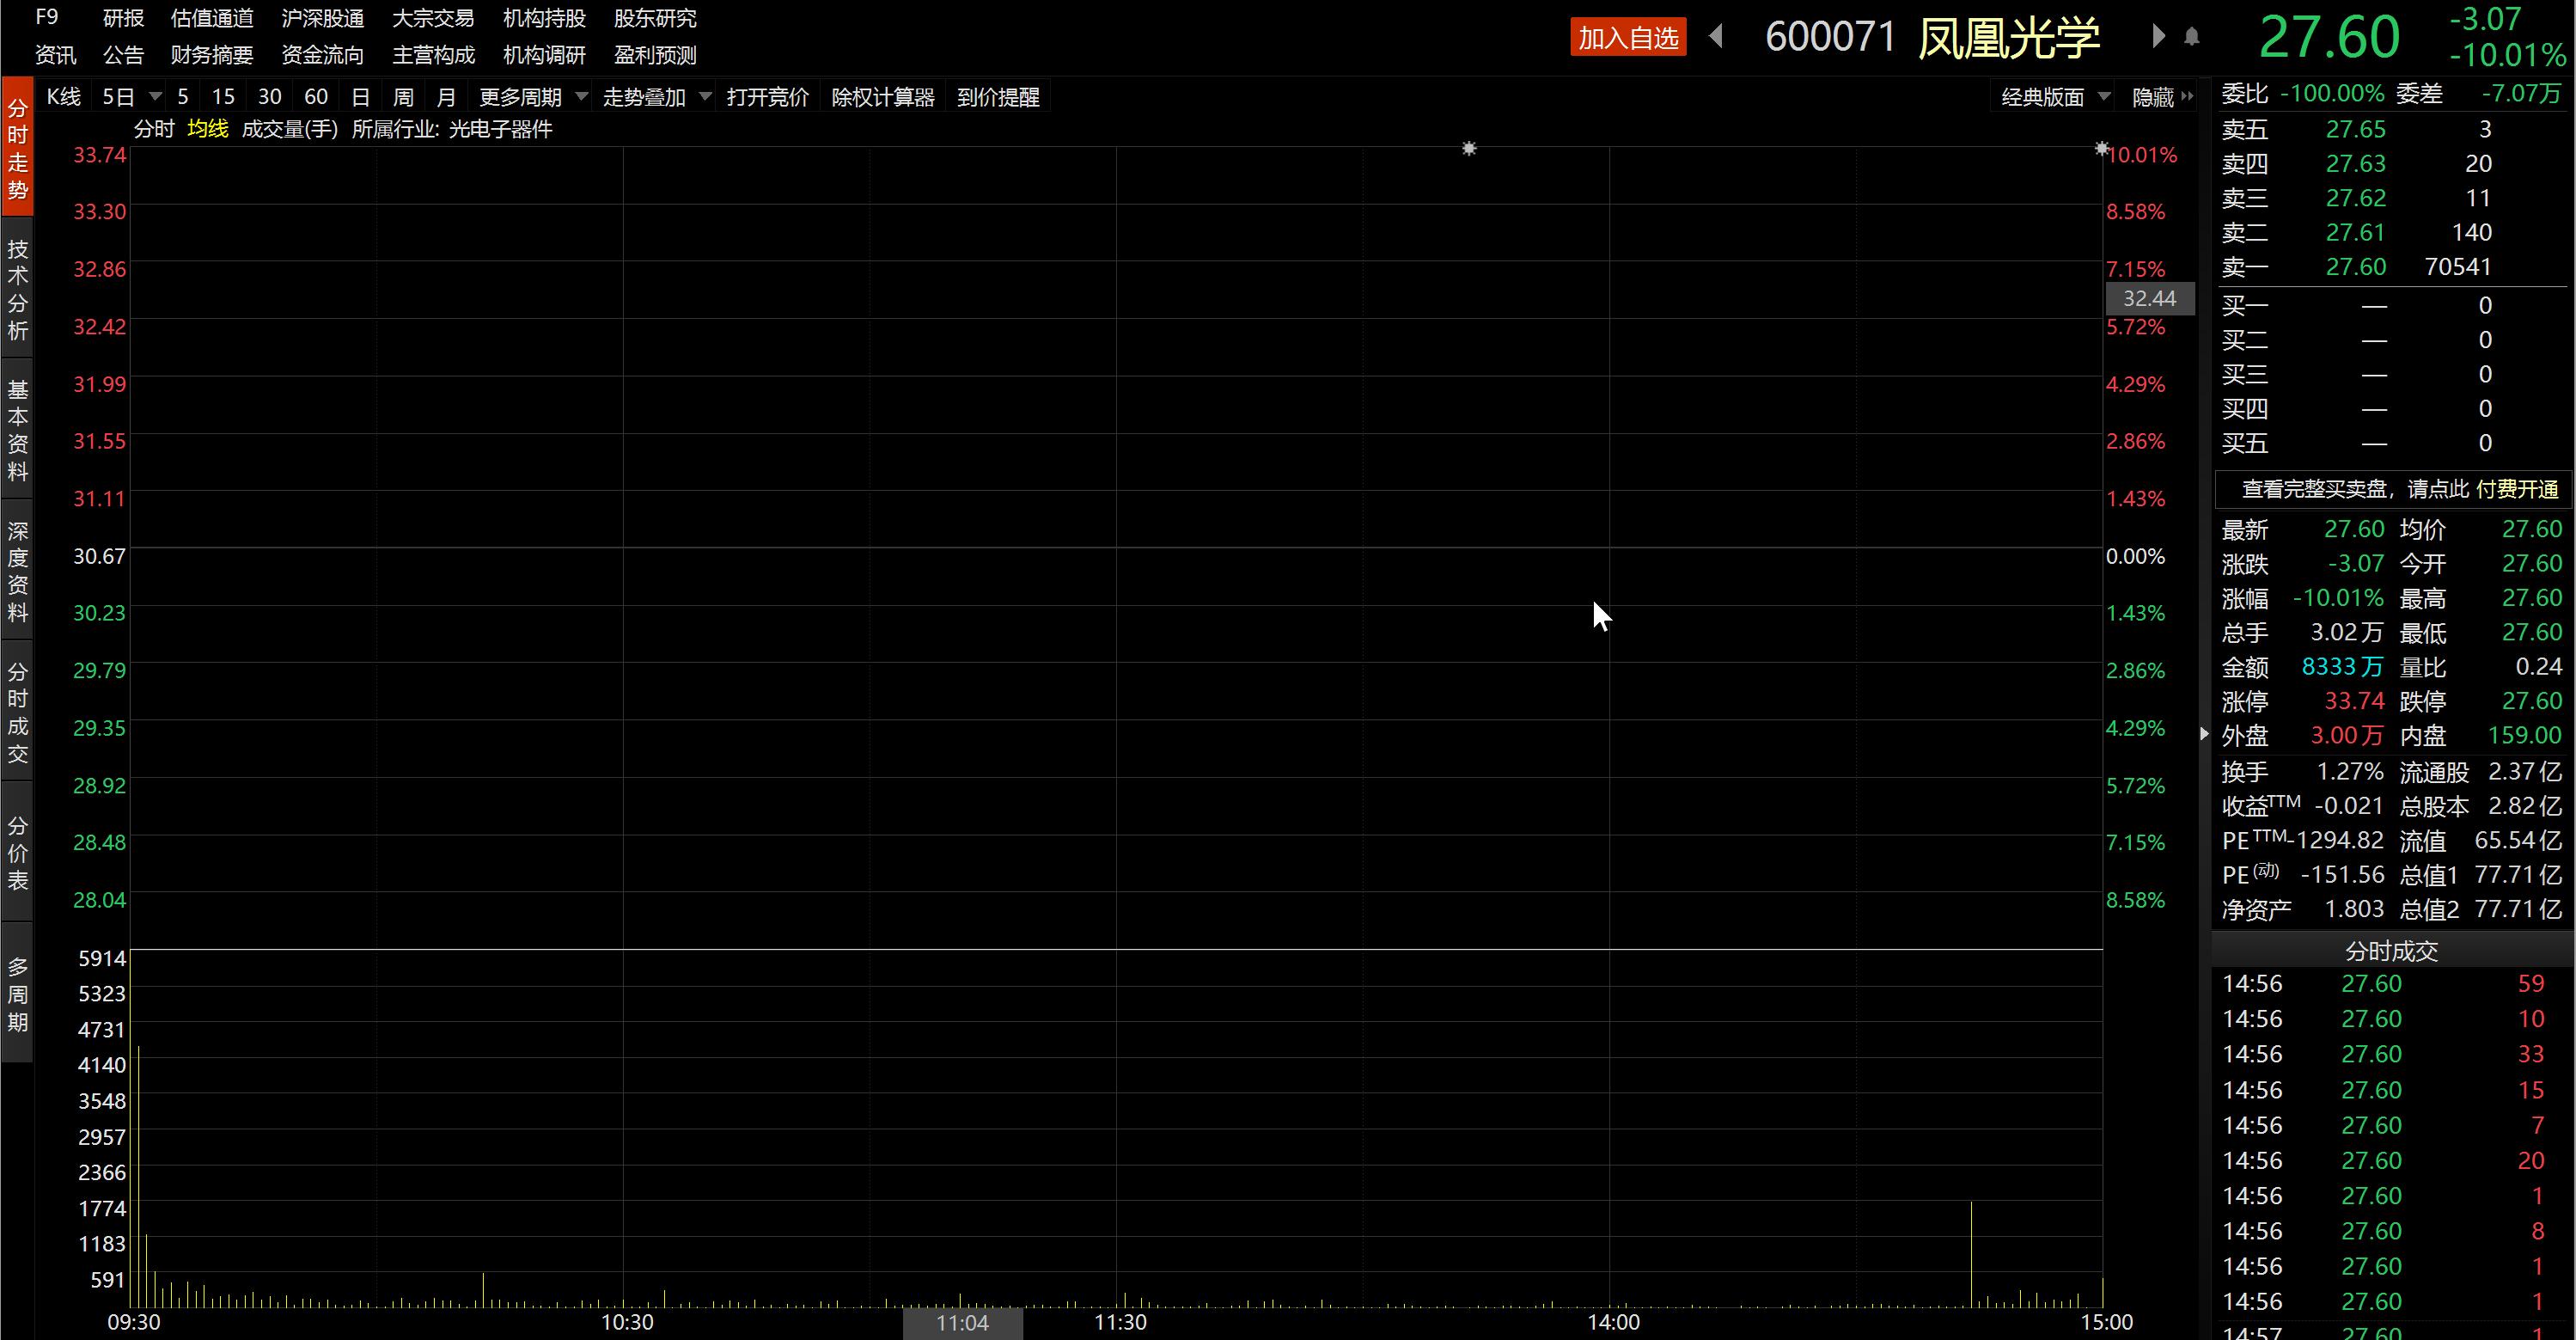Screen dimensions: 2576x1340
Task: Open the 研报 menu item
Action: (123, 18)
